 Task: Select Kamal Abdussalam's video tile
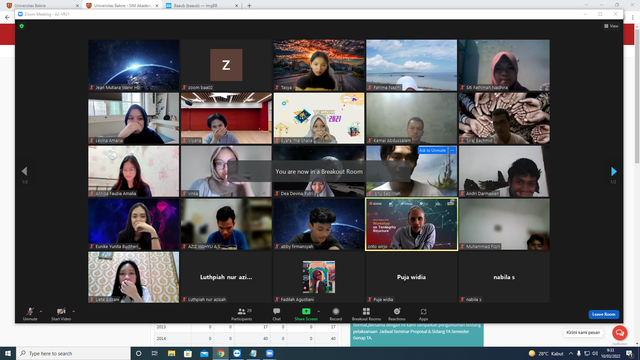(x=411, y=118)
